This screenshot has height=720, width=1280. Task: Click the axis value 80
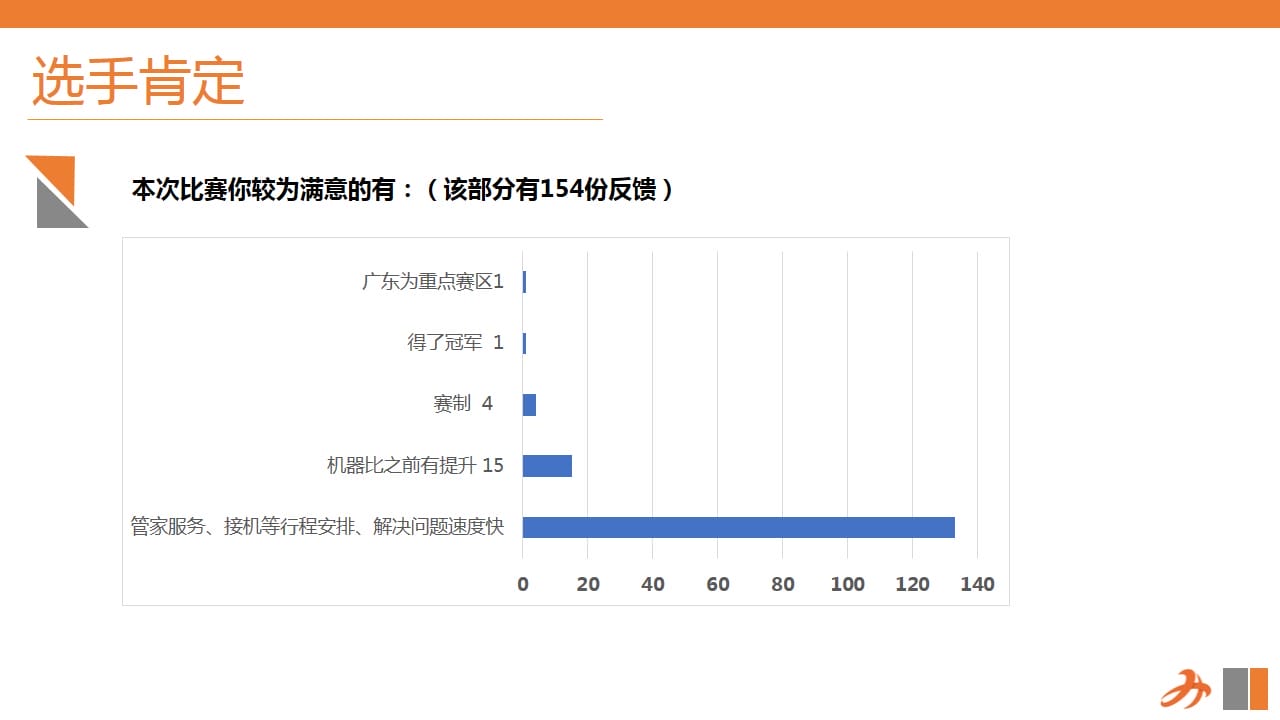pos(783,584)
